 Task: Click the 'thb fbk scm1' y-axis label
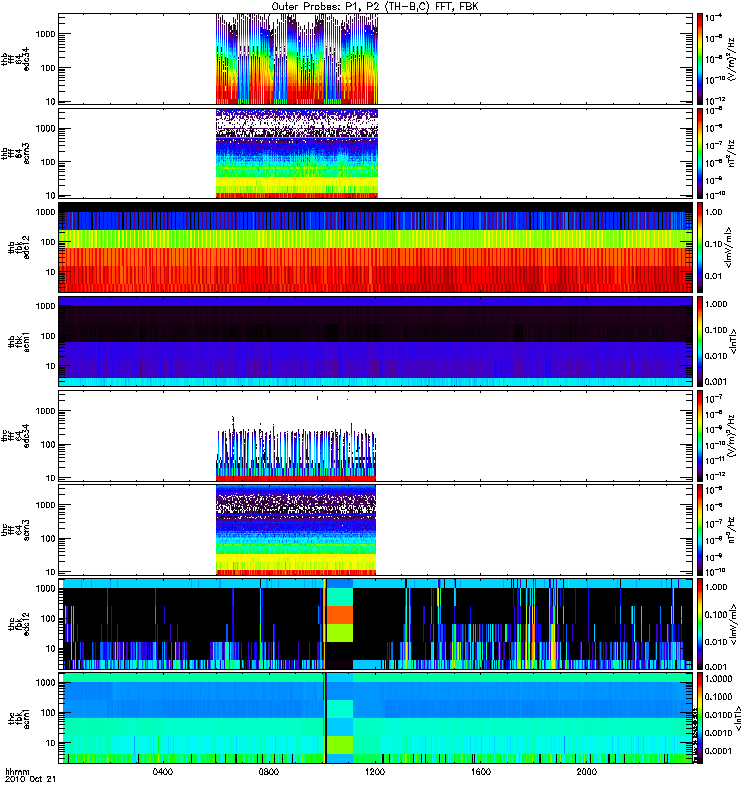pyautogui.click(x=19, y=342)
